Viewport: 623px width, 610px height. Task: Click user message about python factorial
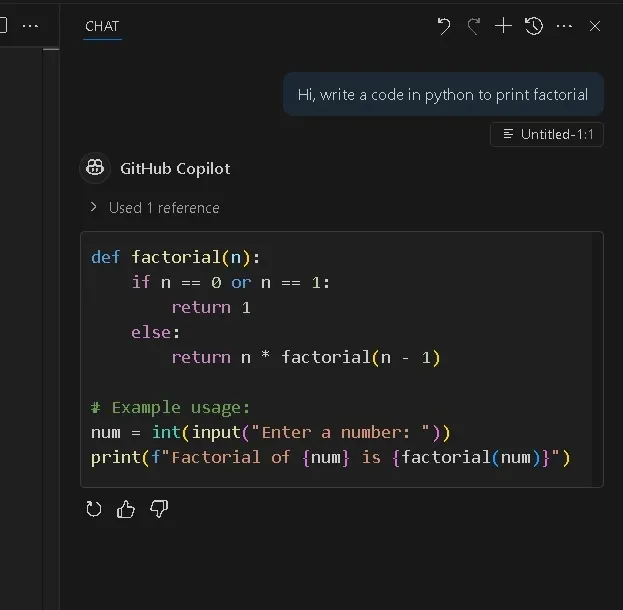pyautogui.click(x=443, y=95)
